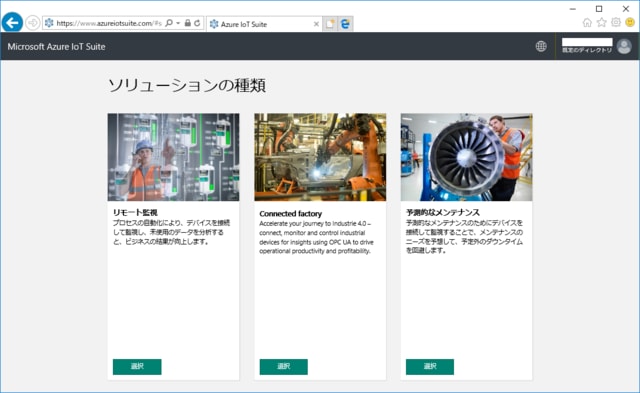Close the Azure IoT Suite tab
The image size is (640, 393).
coord(316,24)
